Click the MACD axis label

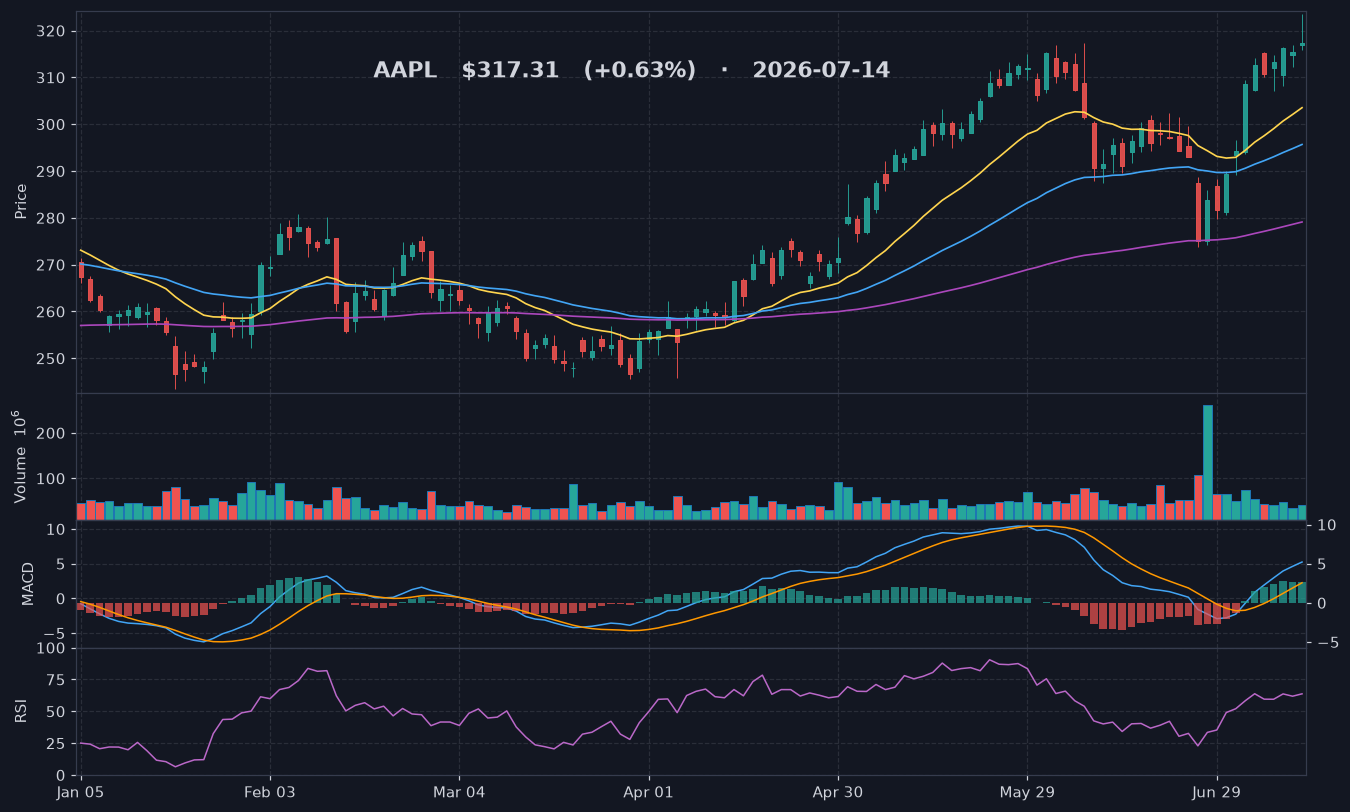coord(28,583)
